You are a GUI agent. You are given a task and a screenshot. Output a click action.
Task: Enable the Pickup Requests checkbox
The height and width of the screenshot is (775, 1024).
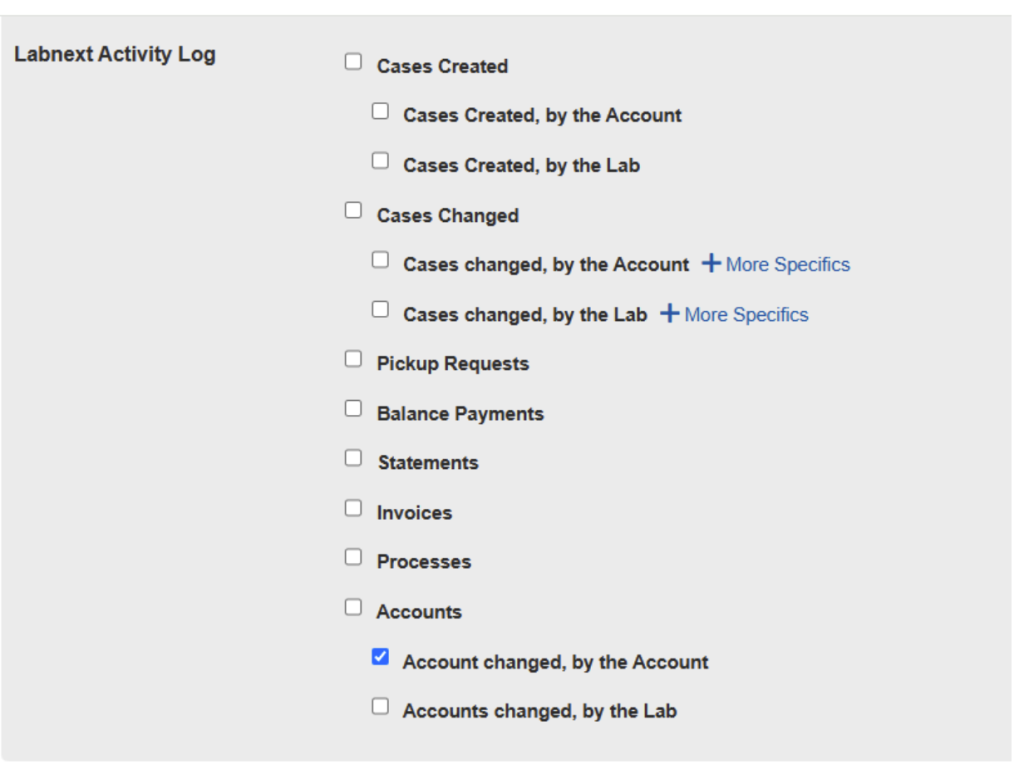pyautogui.click(x=353, y=359)
